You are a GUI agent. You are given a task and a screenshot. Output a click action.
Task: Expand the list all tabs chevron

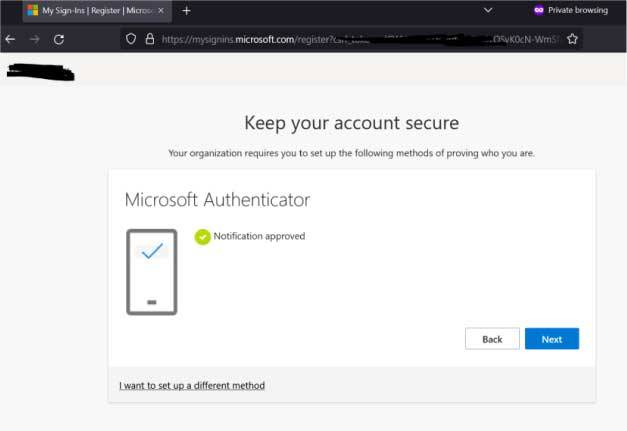487,10
